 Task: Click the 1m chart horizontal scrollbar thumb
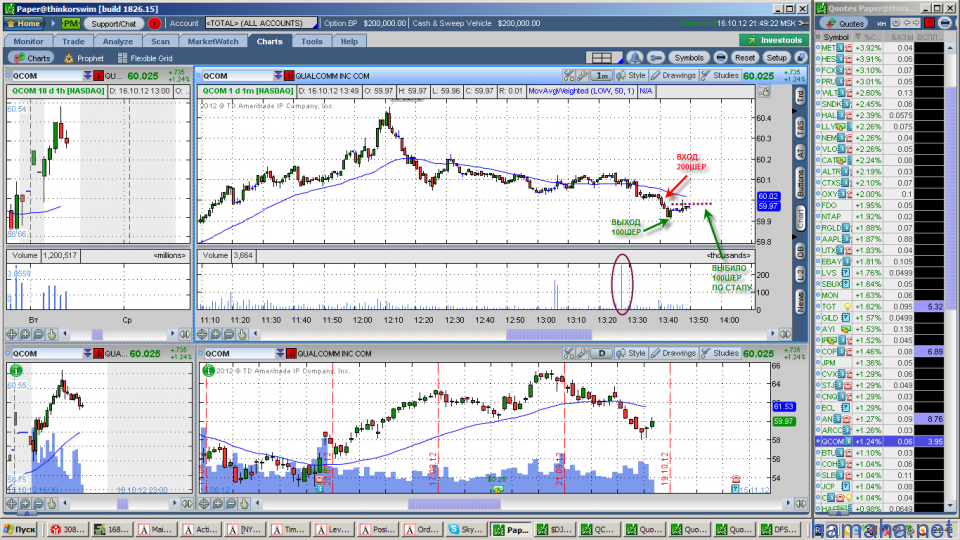click(549, 334)
